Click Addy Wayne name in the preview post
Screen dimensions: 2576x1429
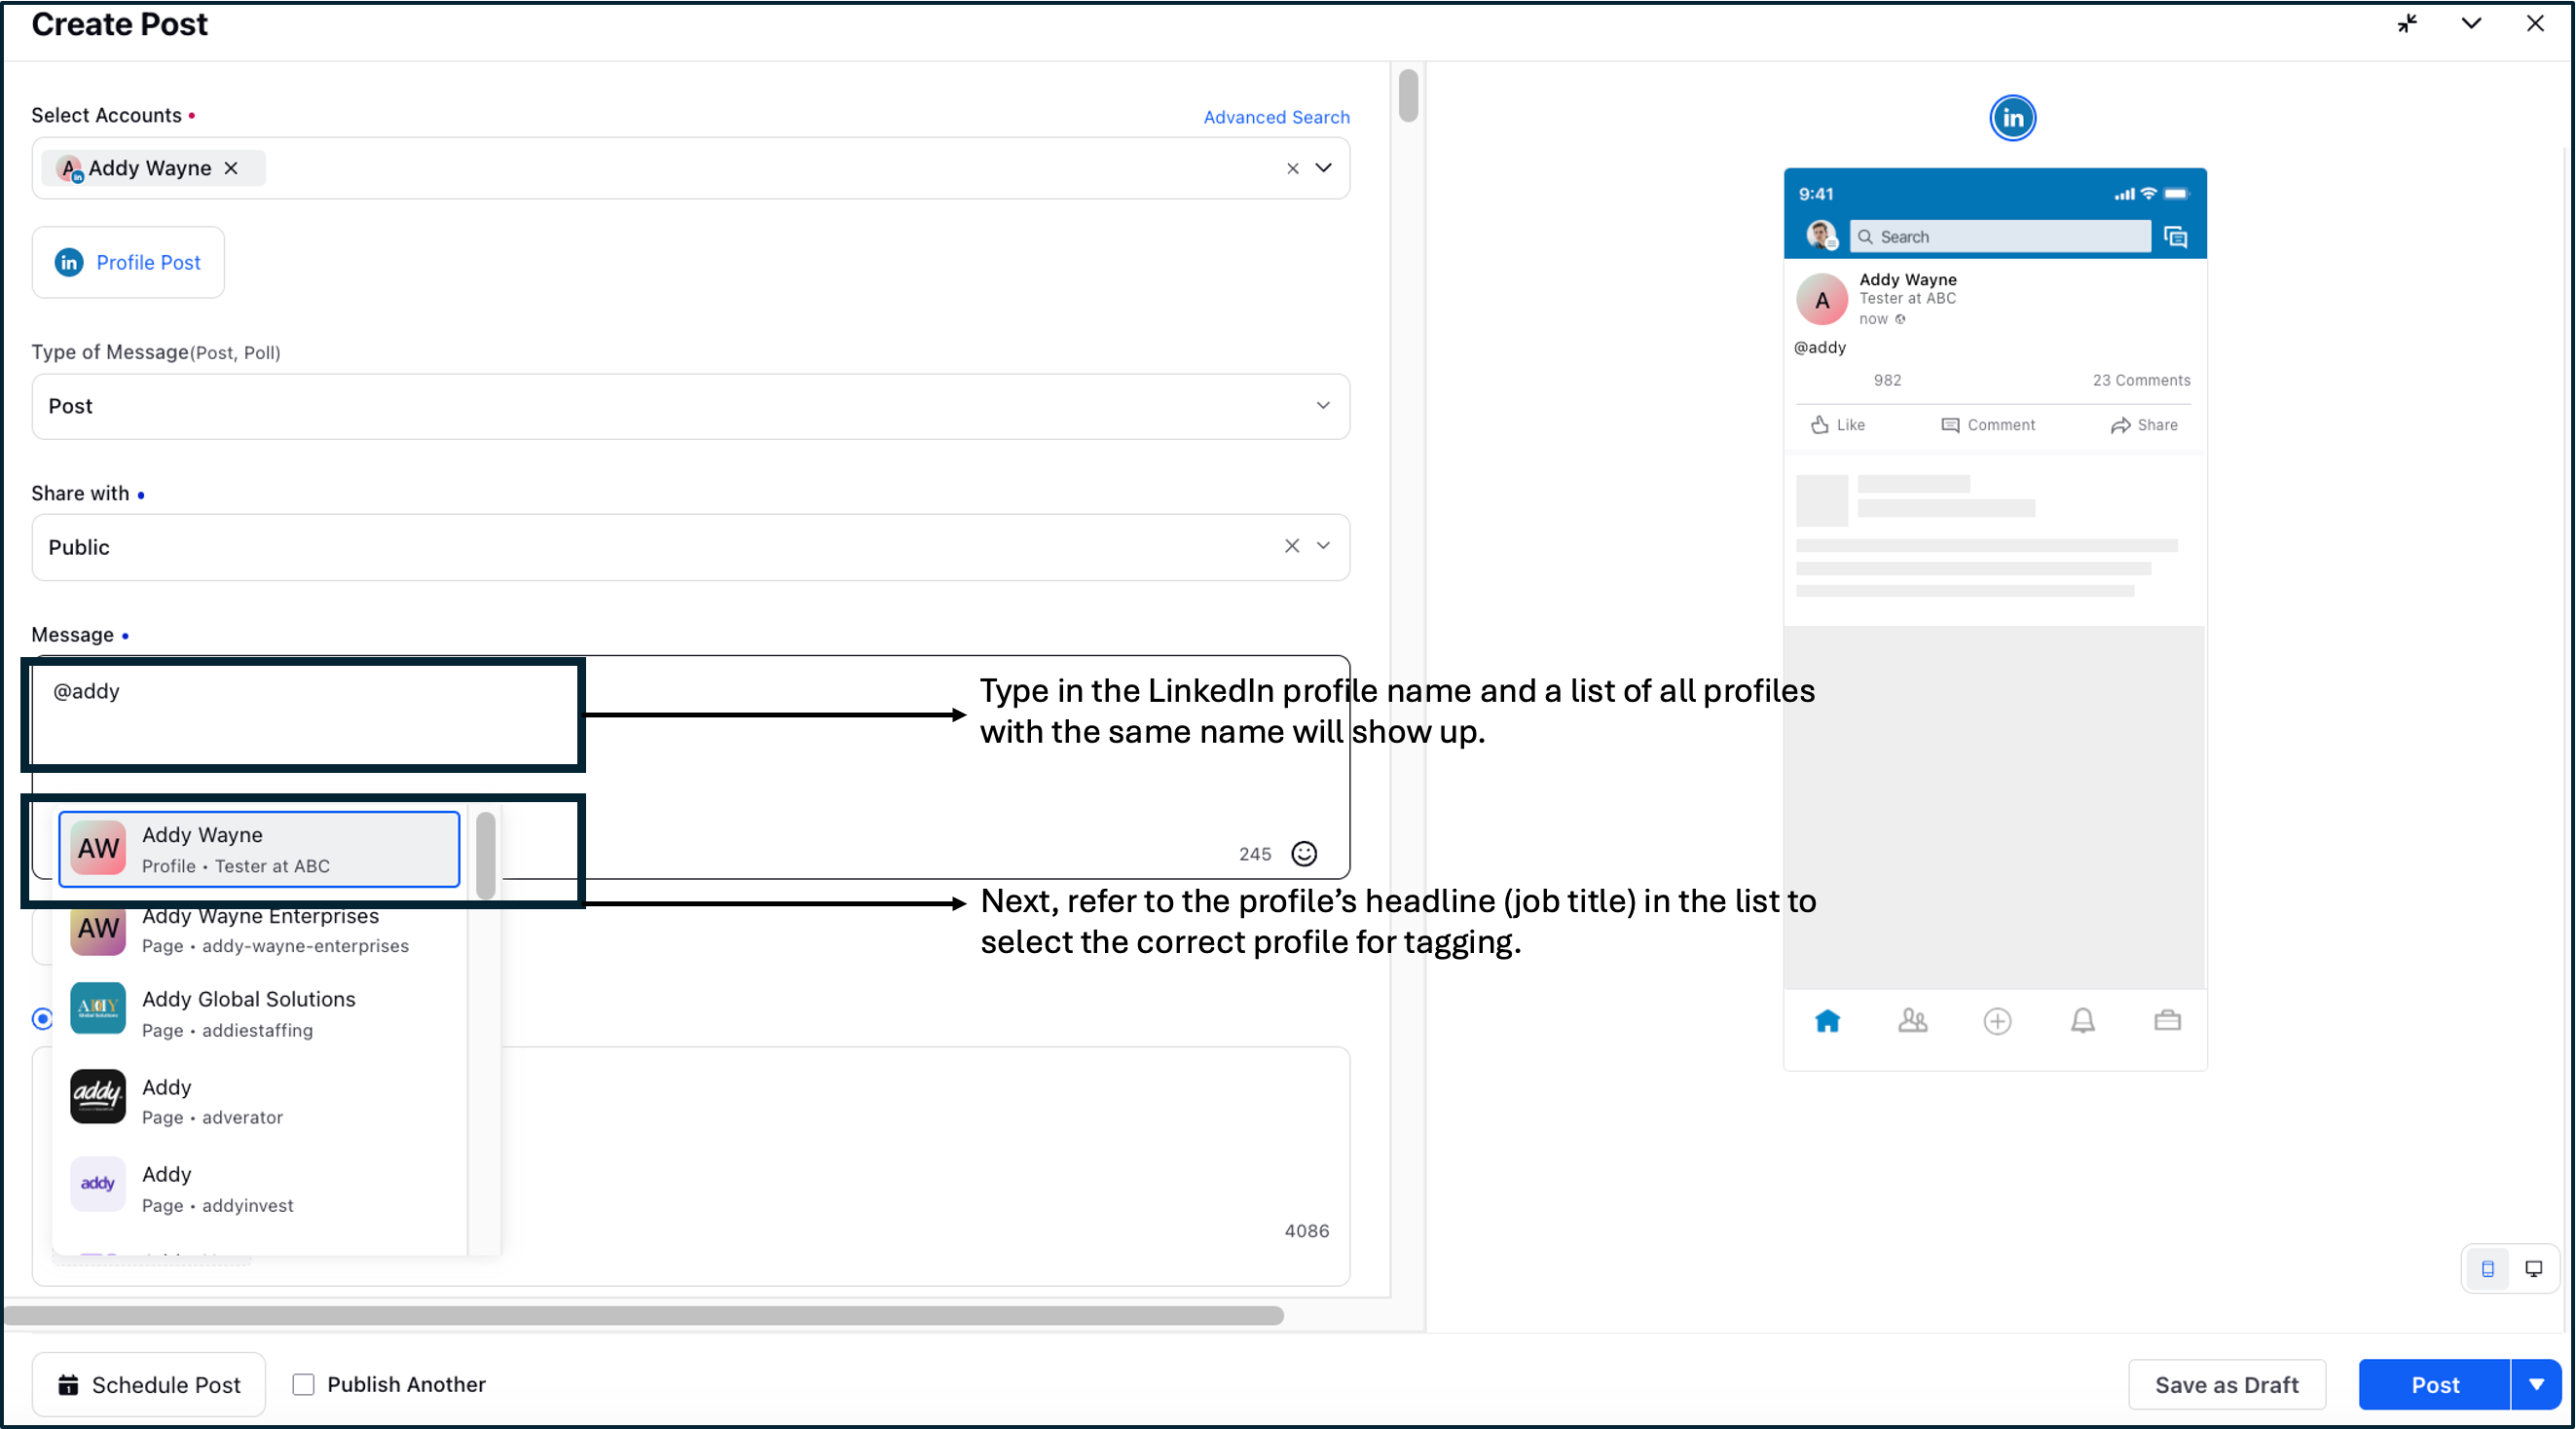coord(1907,280)
